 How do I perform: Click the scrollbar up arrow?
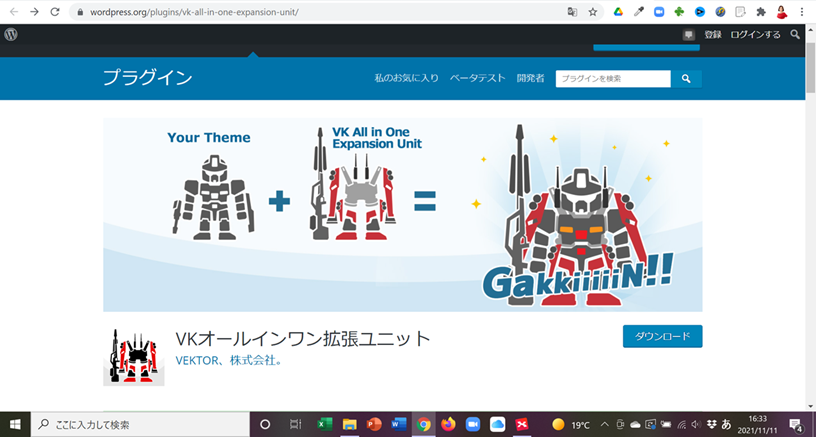tap(811, 28)
